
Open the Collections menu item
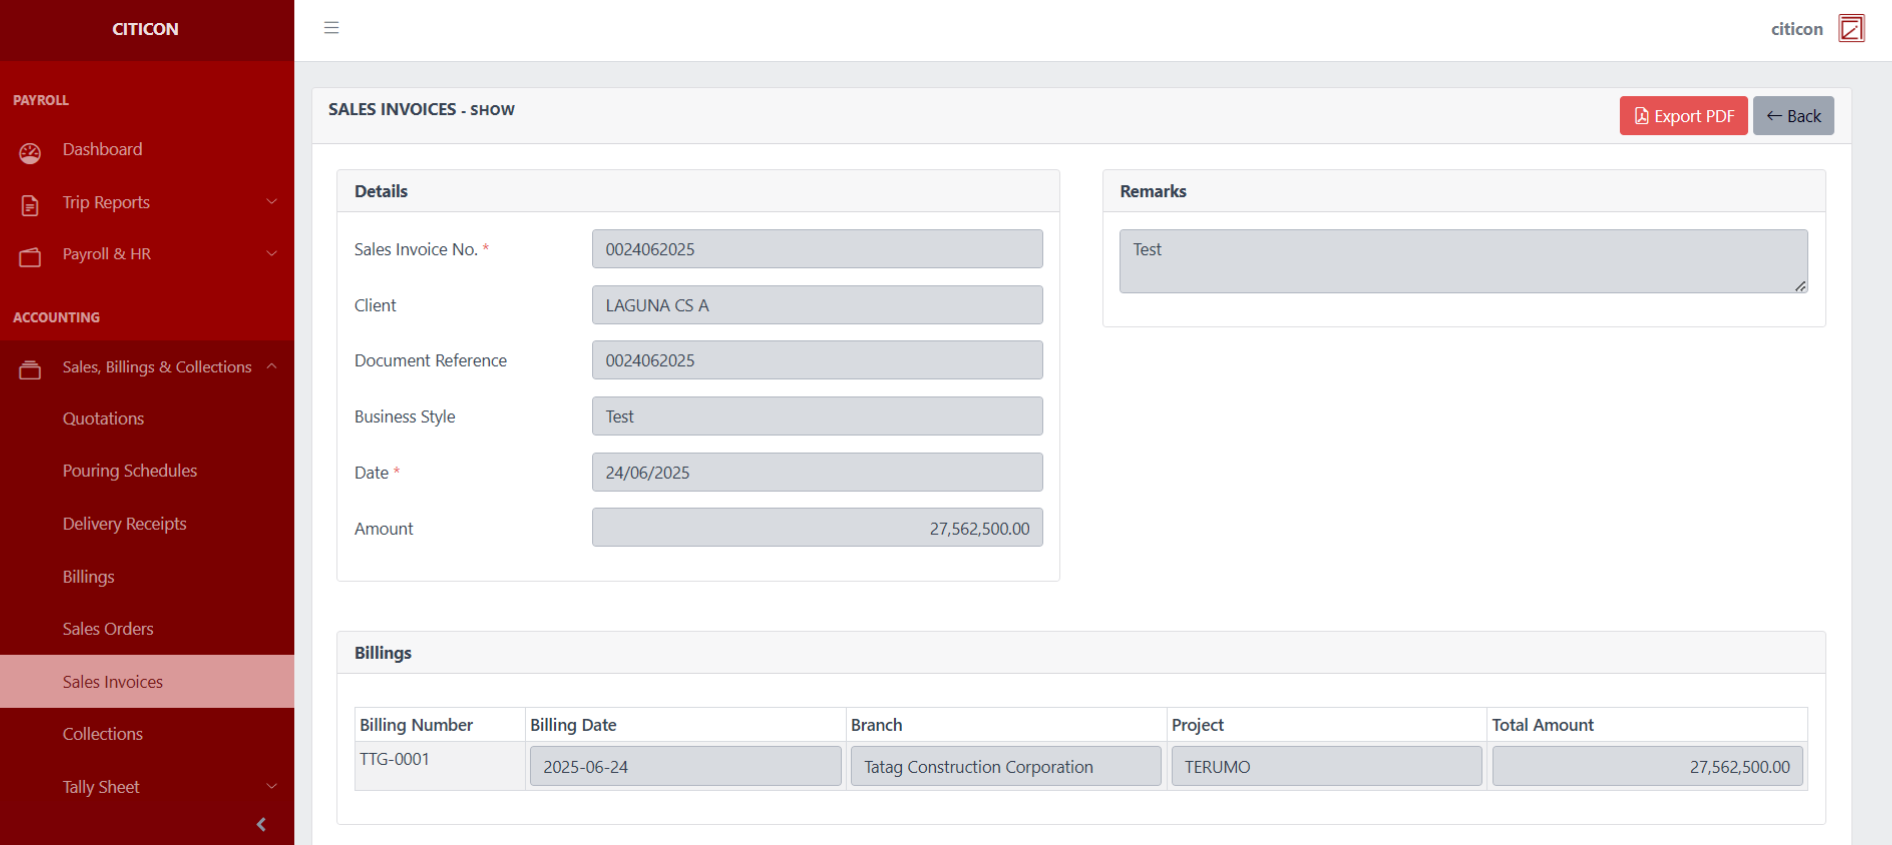102,734
